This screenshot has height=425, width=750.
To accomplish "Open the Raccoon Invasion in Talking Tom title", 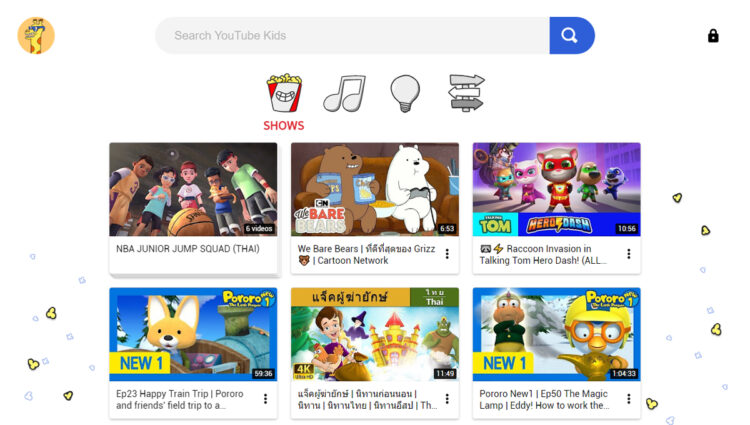I will [543, 255].
